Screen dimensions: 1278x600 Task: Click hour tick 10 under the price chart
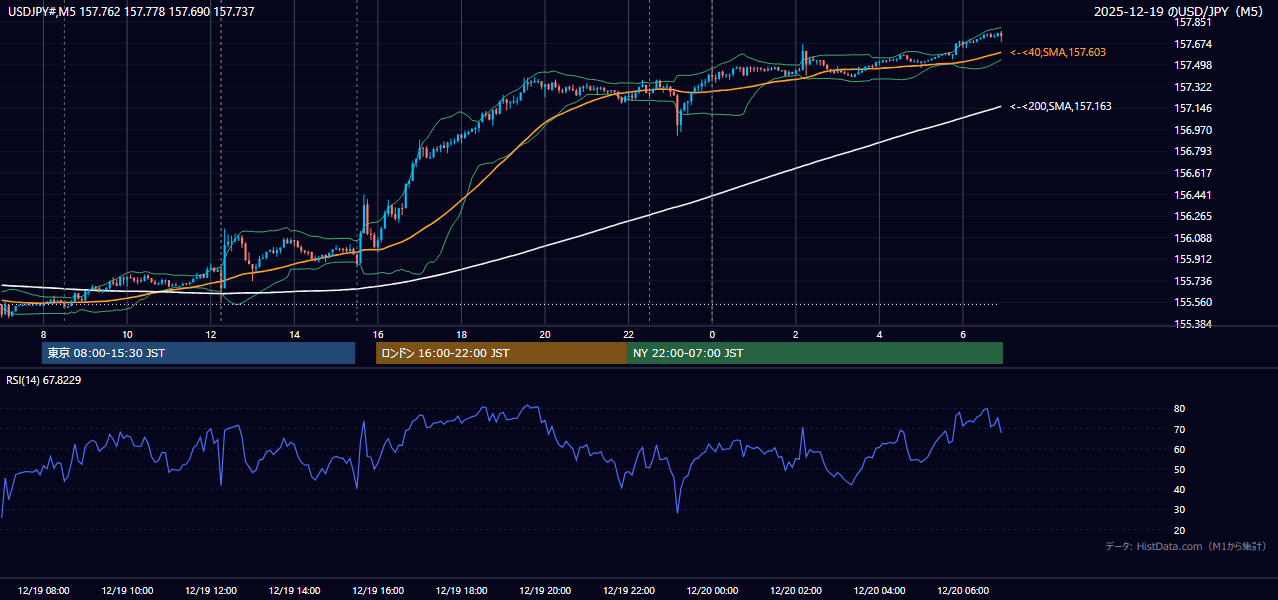(127, 334)
